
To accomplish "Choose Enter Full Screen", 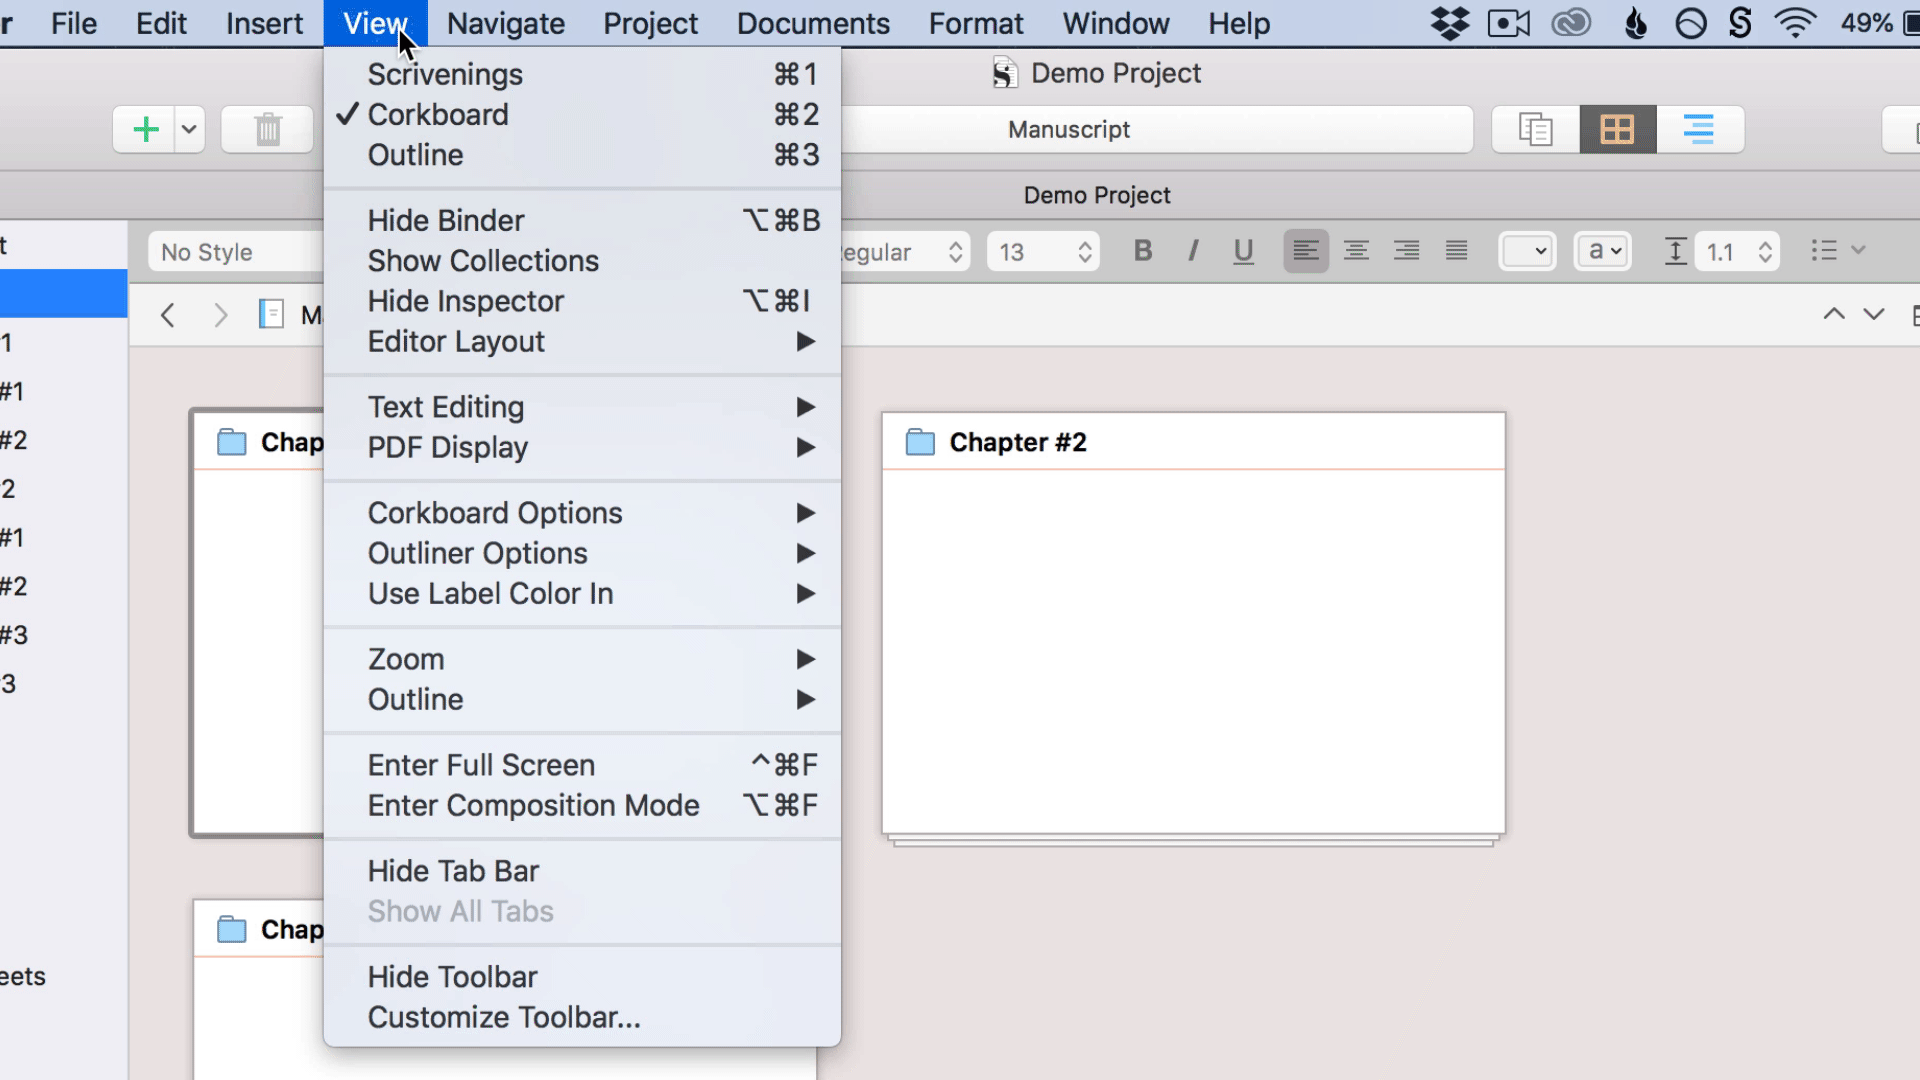I will [x=582, y=765].
